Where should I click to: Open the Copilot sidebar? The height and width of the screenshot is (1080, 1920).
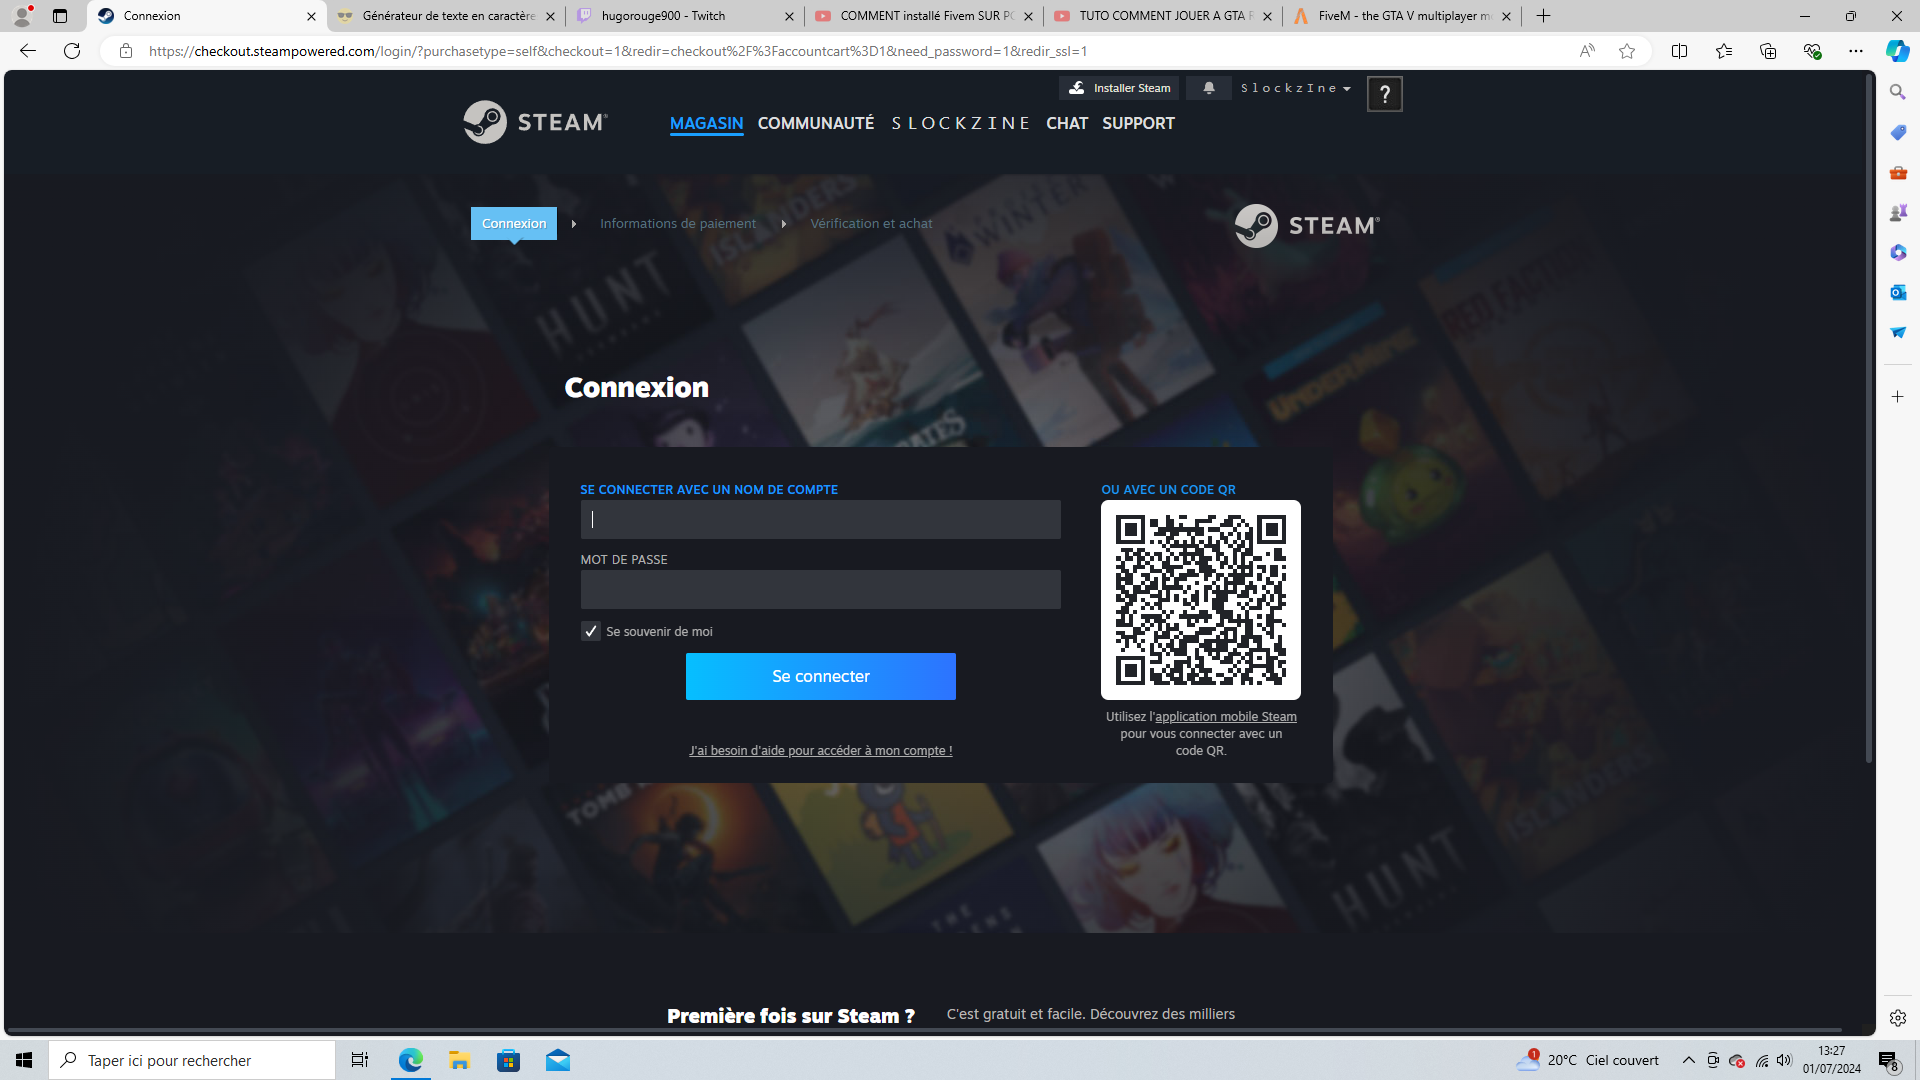(x=1897, y=51)
